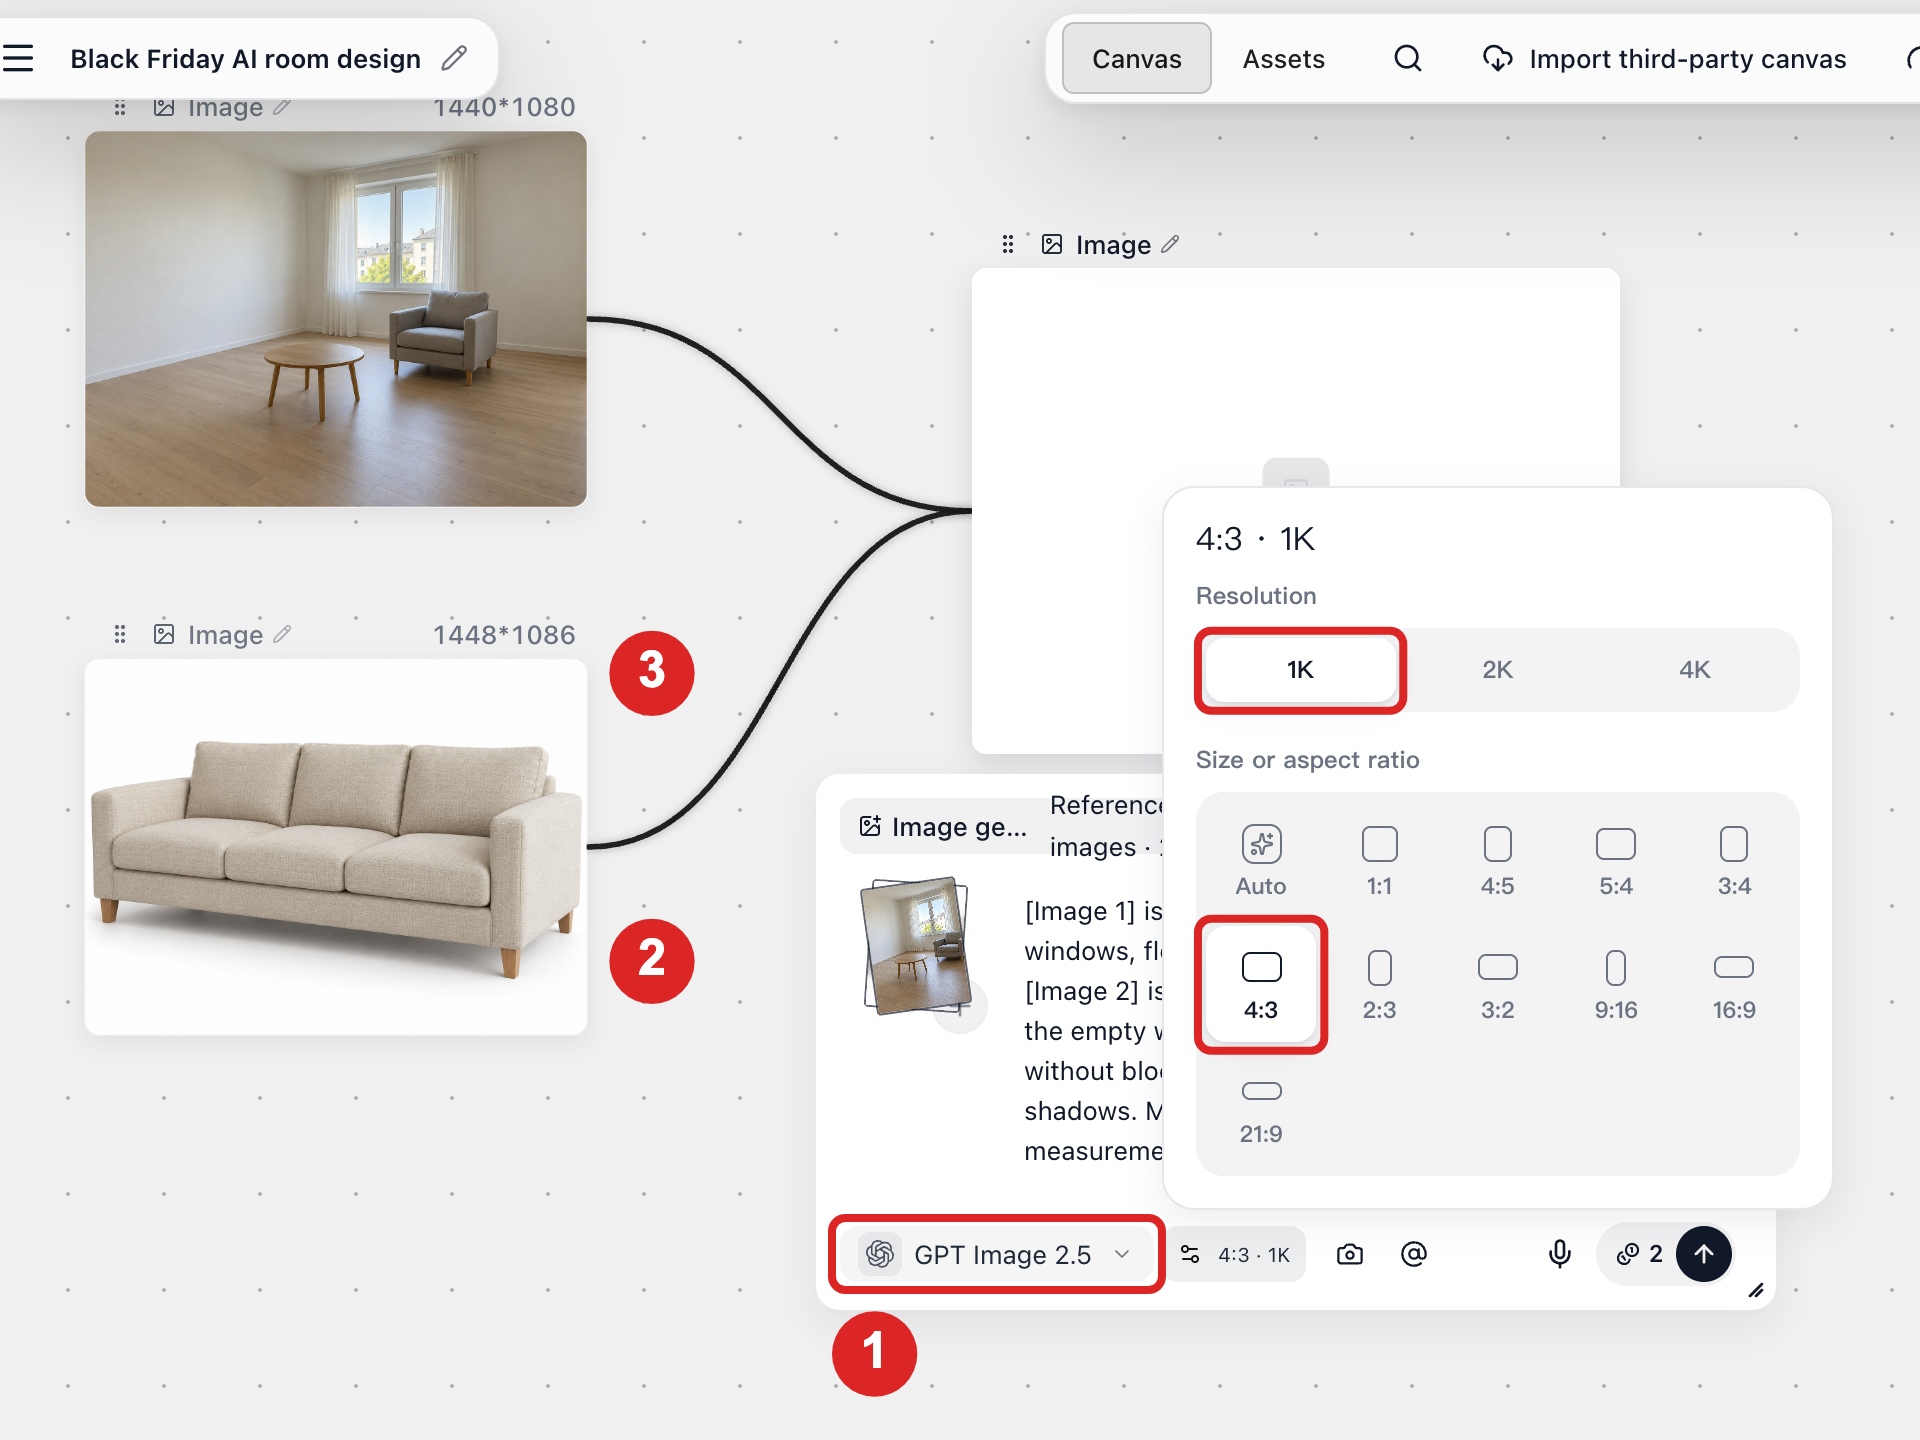Choose the 9:16 aspect ratio
1920x1440 pixels.
(1615, 985)
